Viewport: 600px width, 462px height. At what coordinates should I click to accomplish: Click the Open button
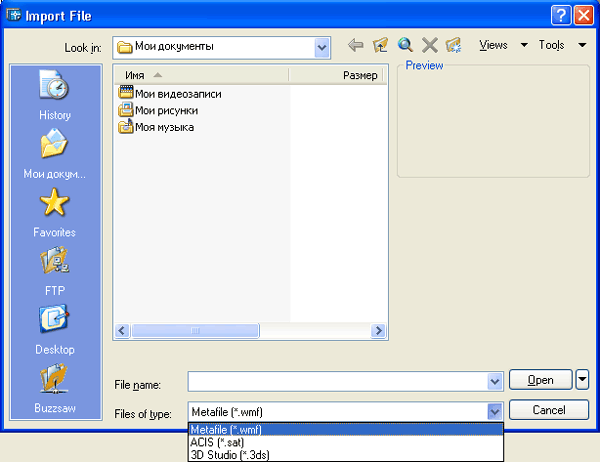[x=540, y=380]
